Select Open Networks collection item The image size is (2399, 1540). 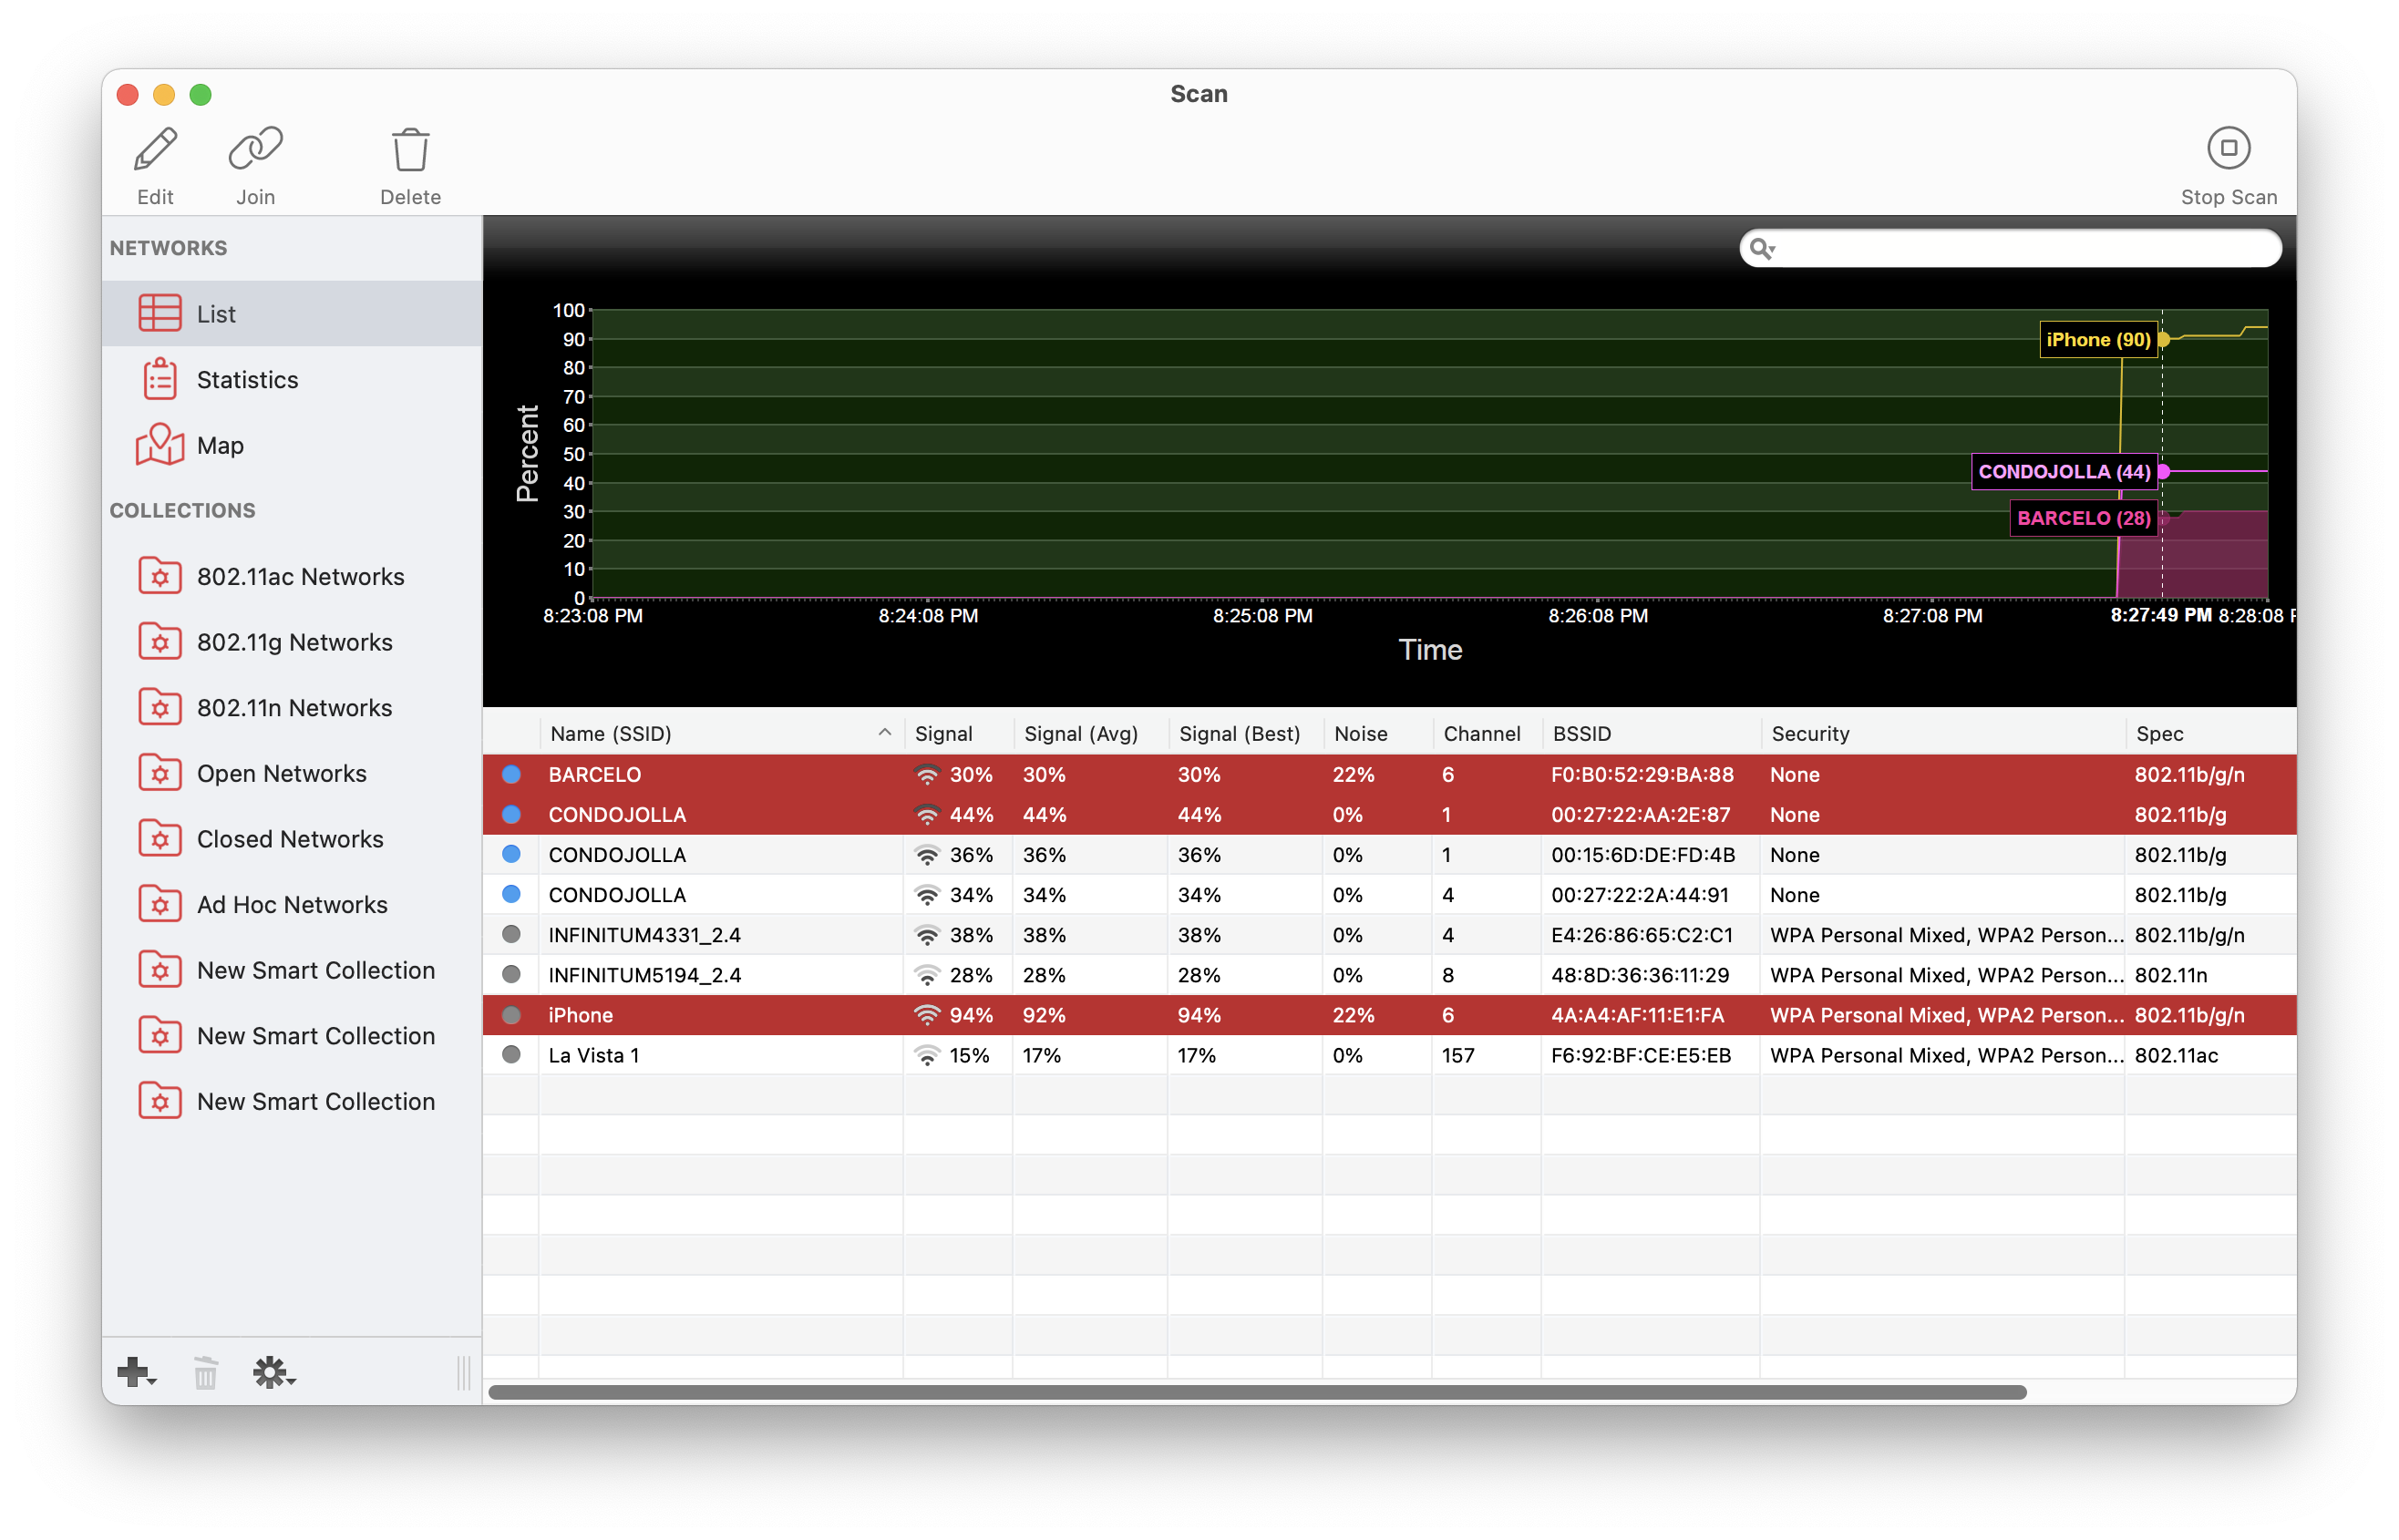pos(281,774)
